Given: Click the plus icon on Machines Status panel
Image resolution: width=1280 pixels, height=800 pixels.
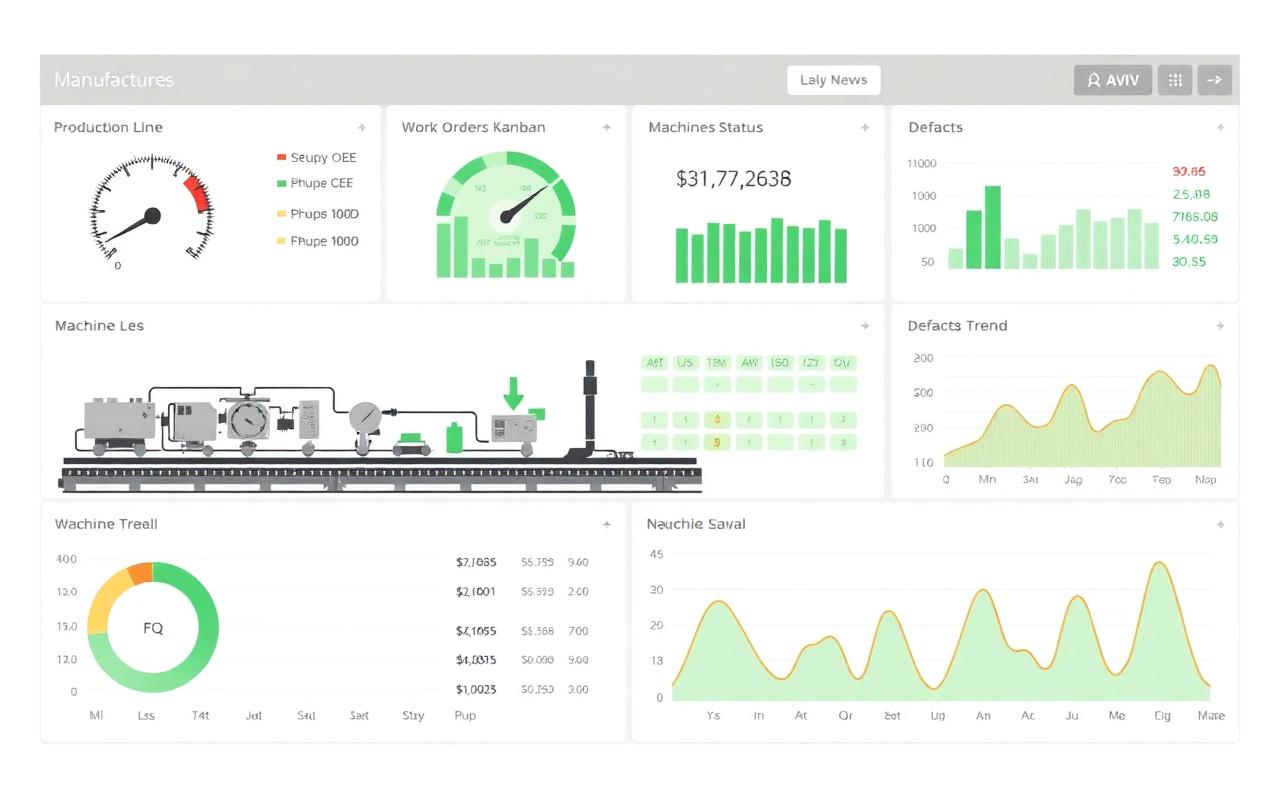Looking at the screenshot, I should click(x=865, y=128).
